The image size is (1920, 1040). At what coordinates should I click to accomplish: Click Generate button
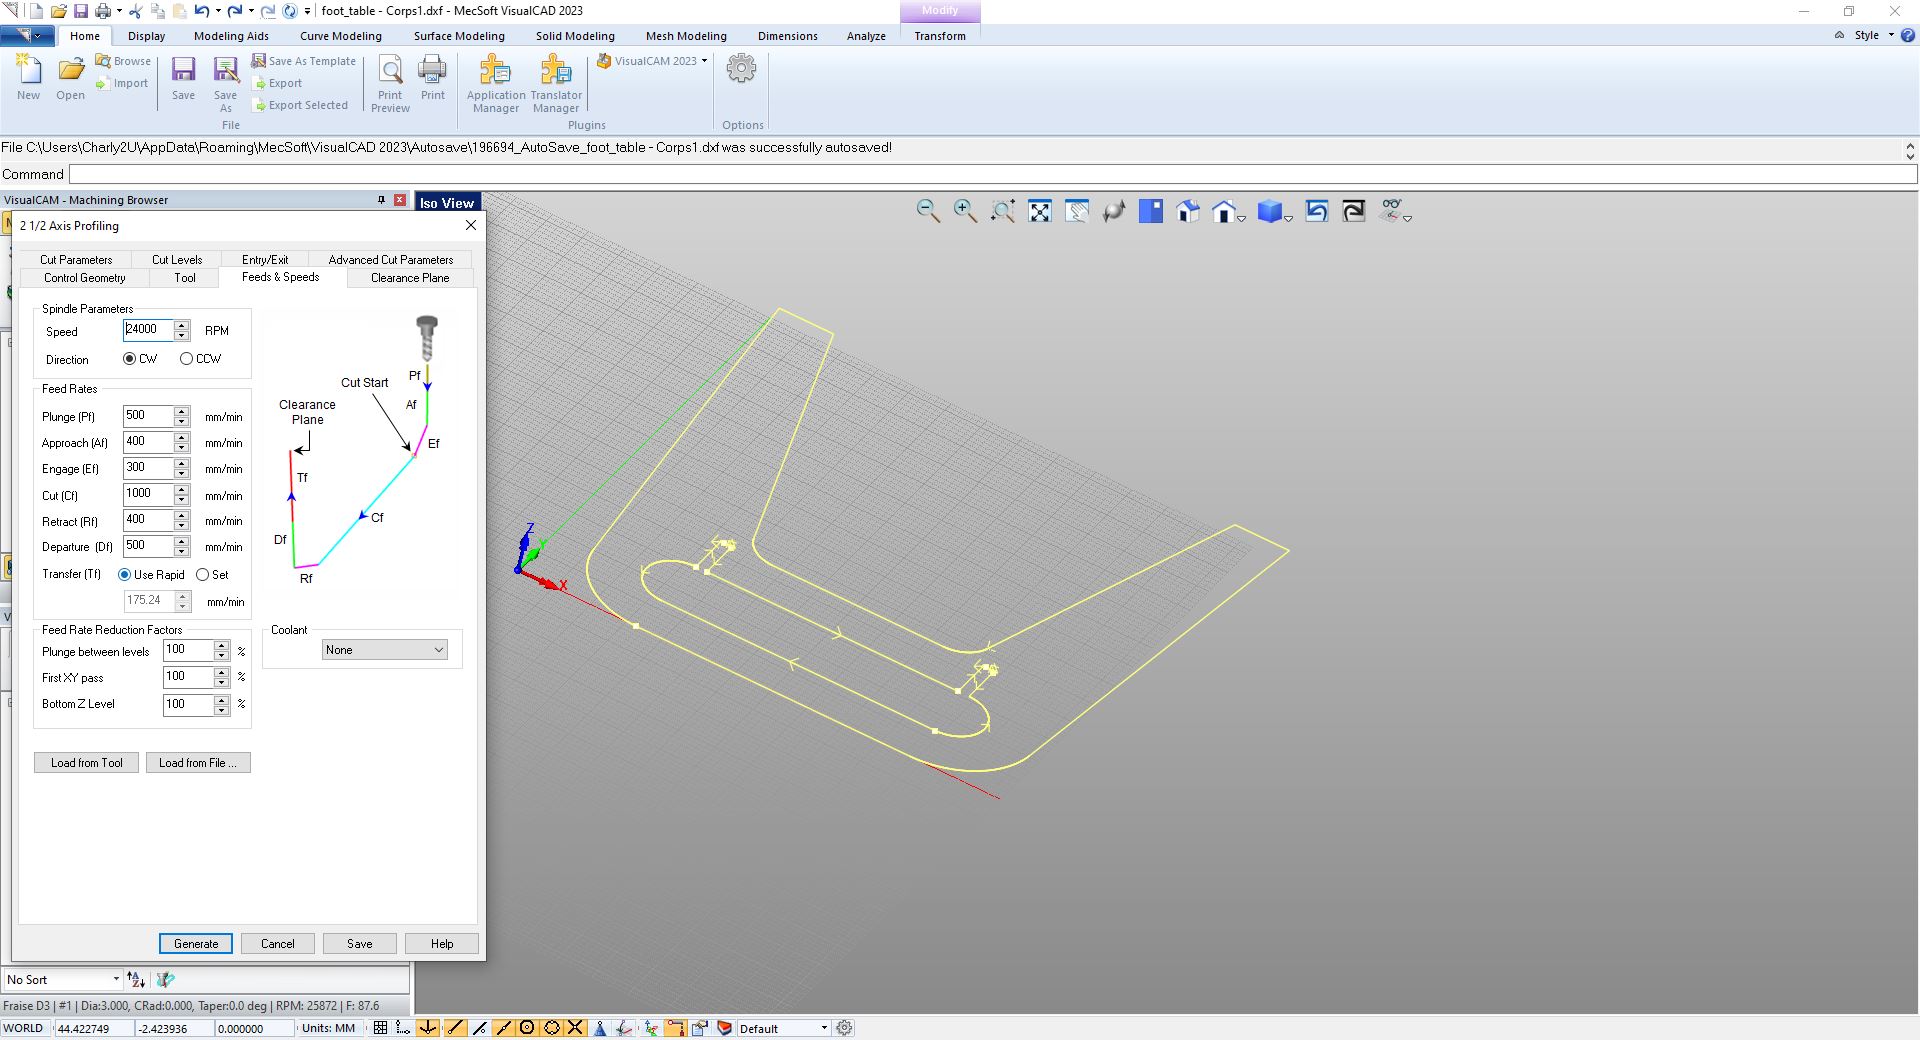(x=196, y=944)
